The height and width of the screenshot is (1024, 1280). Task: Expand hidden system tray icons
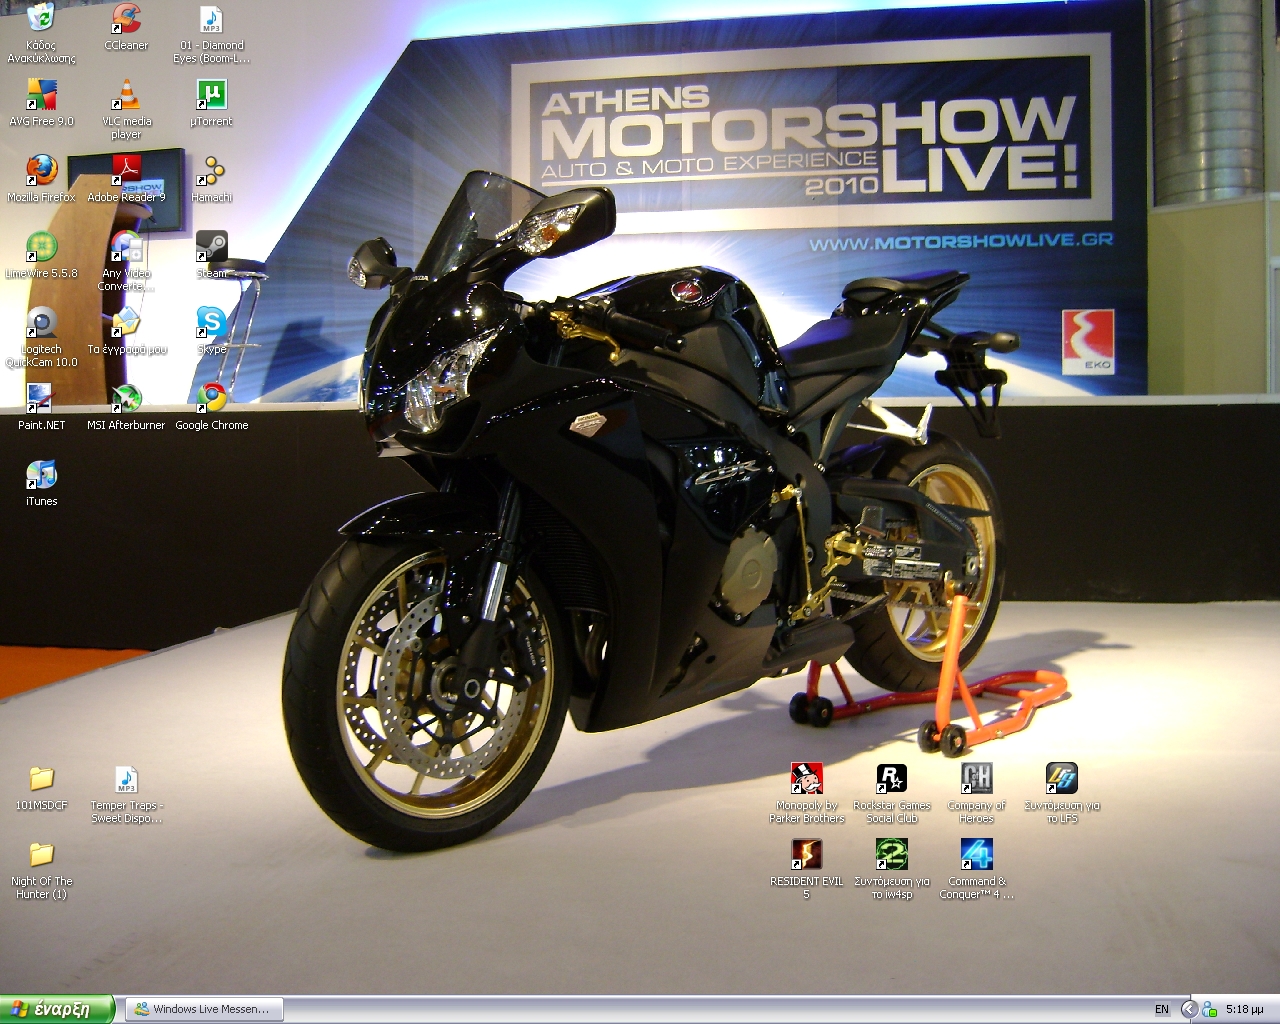point(1189,1009)
